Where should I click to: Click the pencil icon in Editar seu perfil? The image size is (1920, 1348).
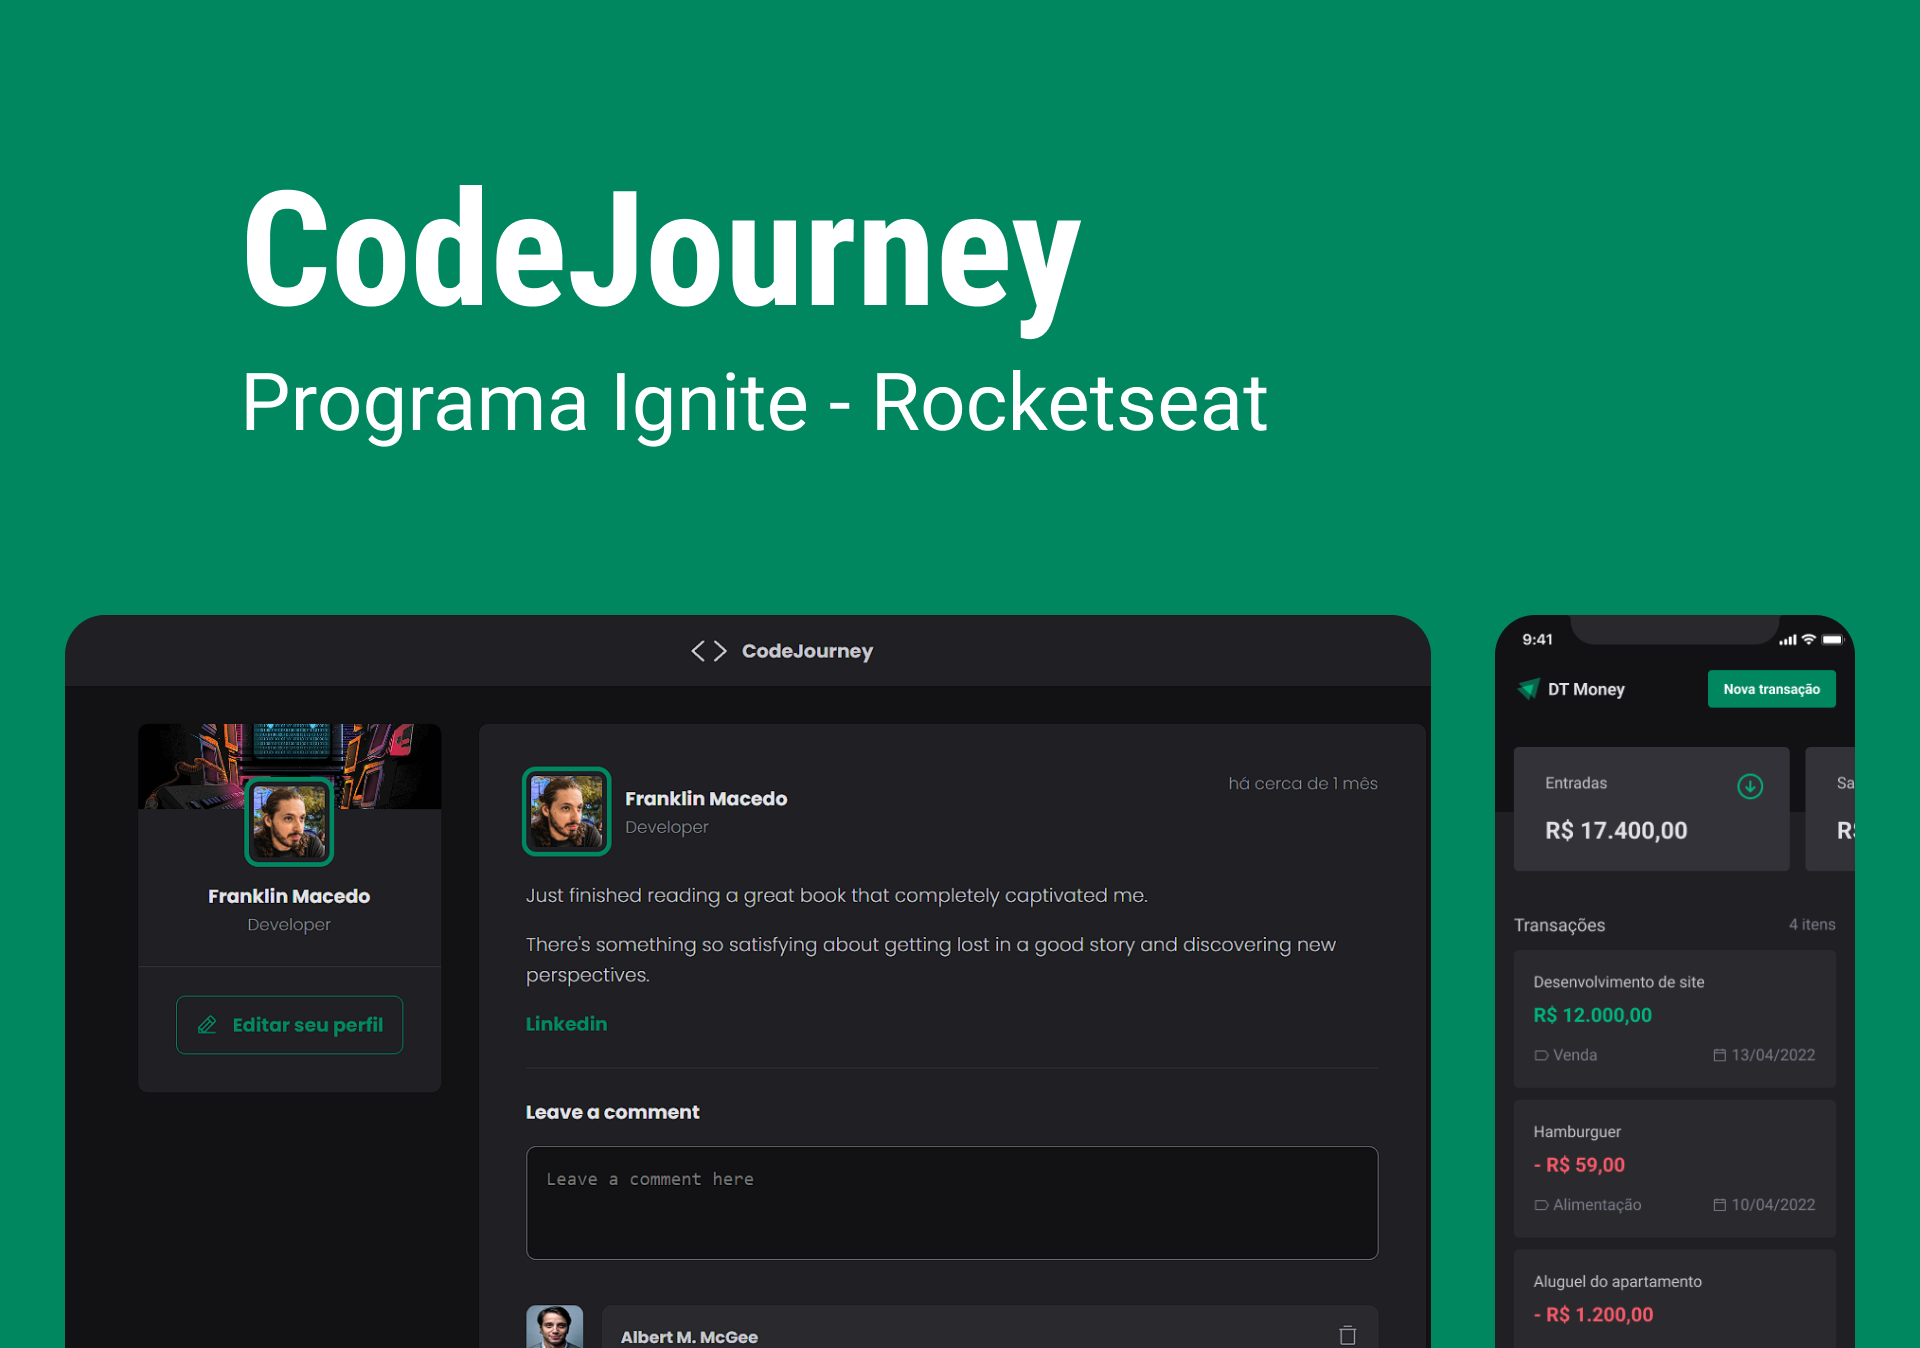pos(207,1025)
